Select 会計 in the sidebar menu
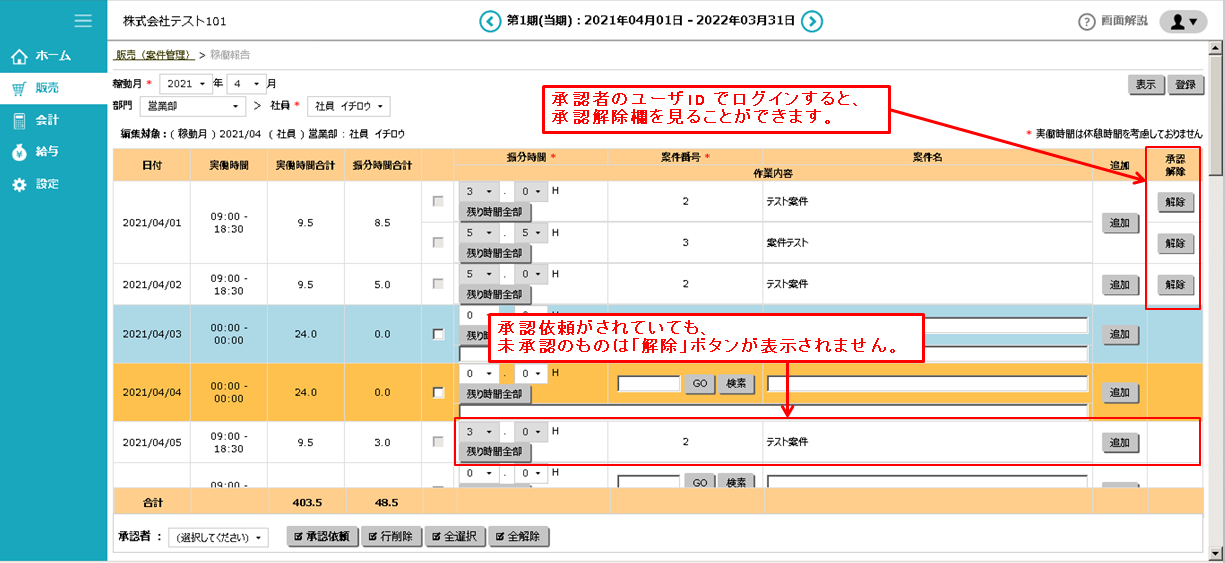The image size is (1225, 563). click(47, 120)
